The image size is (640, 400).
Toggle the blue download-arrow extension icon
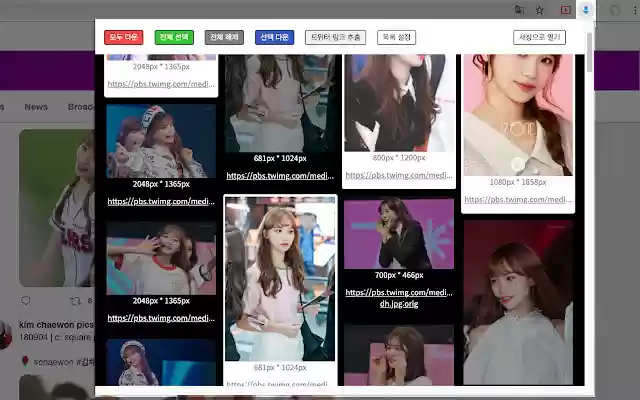click(586, 10)
